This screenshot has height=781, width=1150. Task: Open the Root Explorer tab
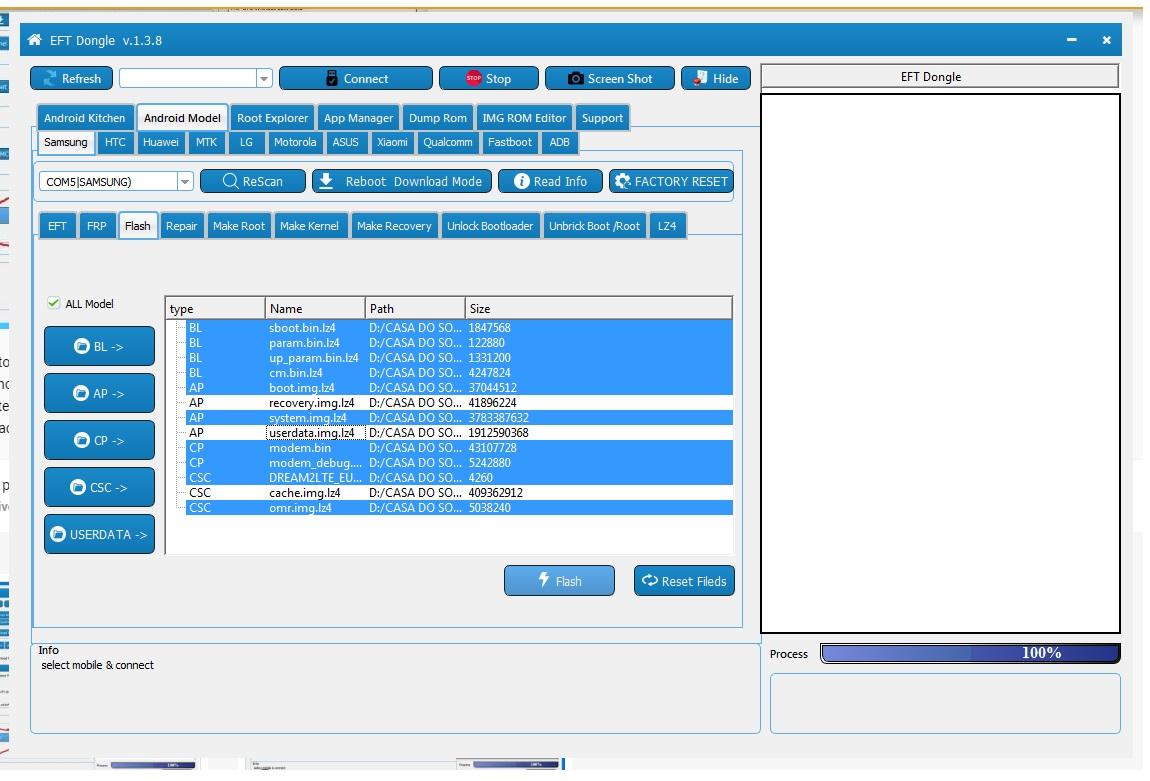click(272, 118)
